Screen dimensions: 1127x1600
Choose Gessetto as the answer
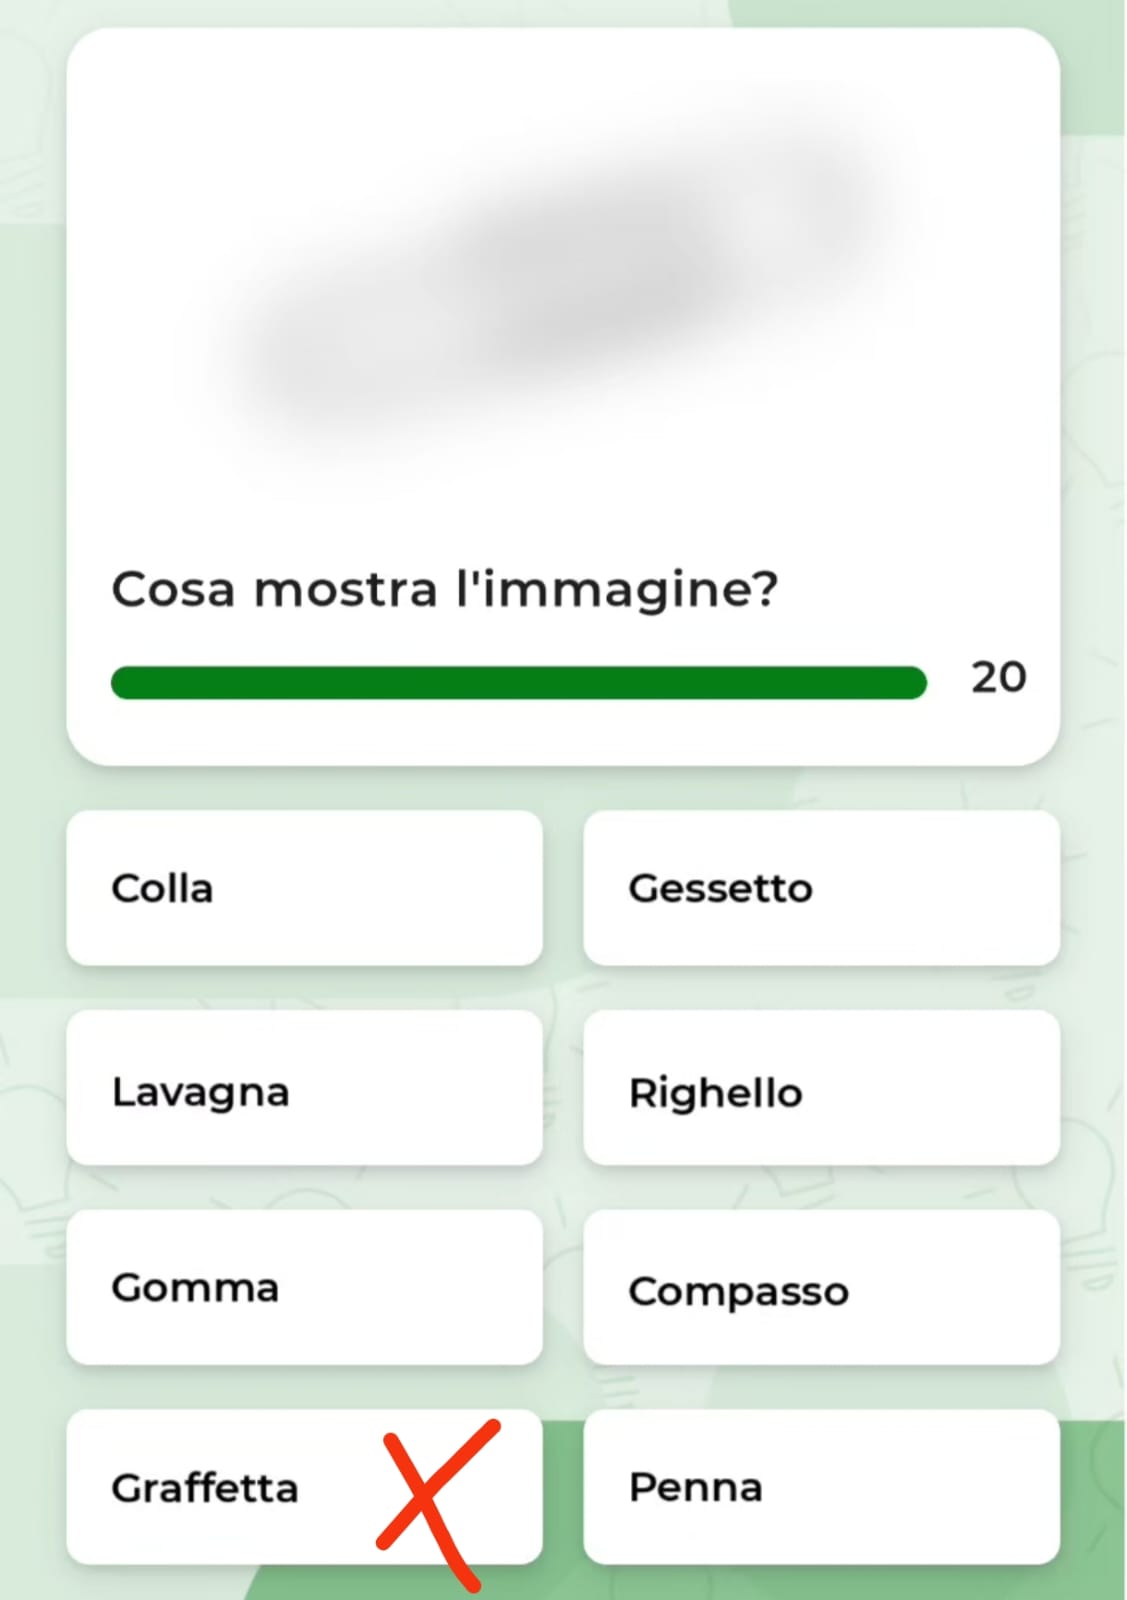tap(821, 888)
